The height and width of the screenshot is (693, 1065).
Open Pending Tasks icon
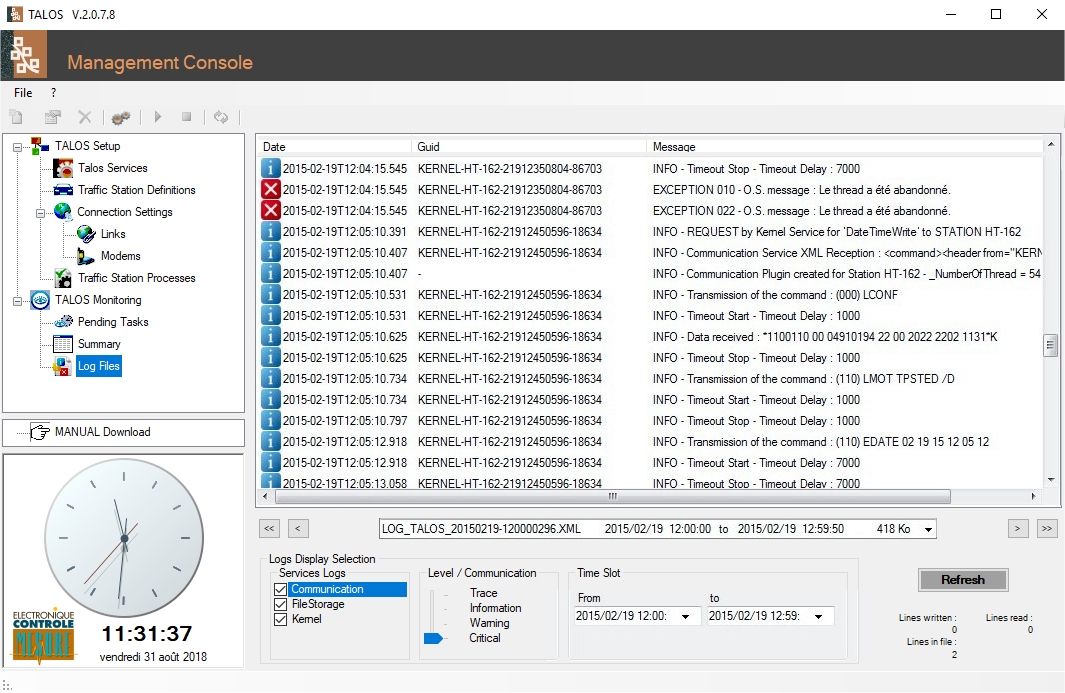click(63, 321)
